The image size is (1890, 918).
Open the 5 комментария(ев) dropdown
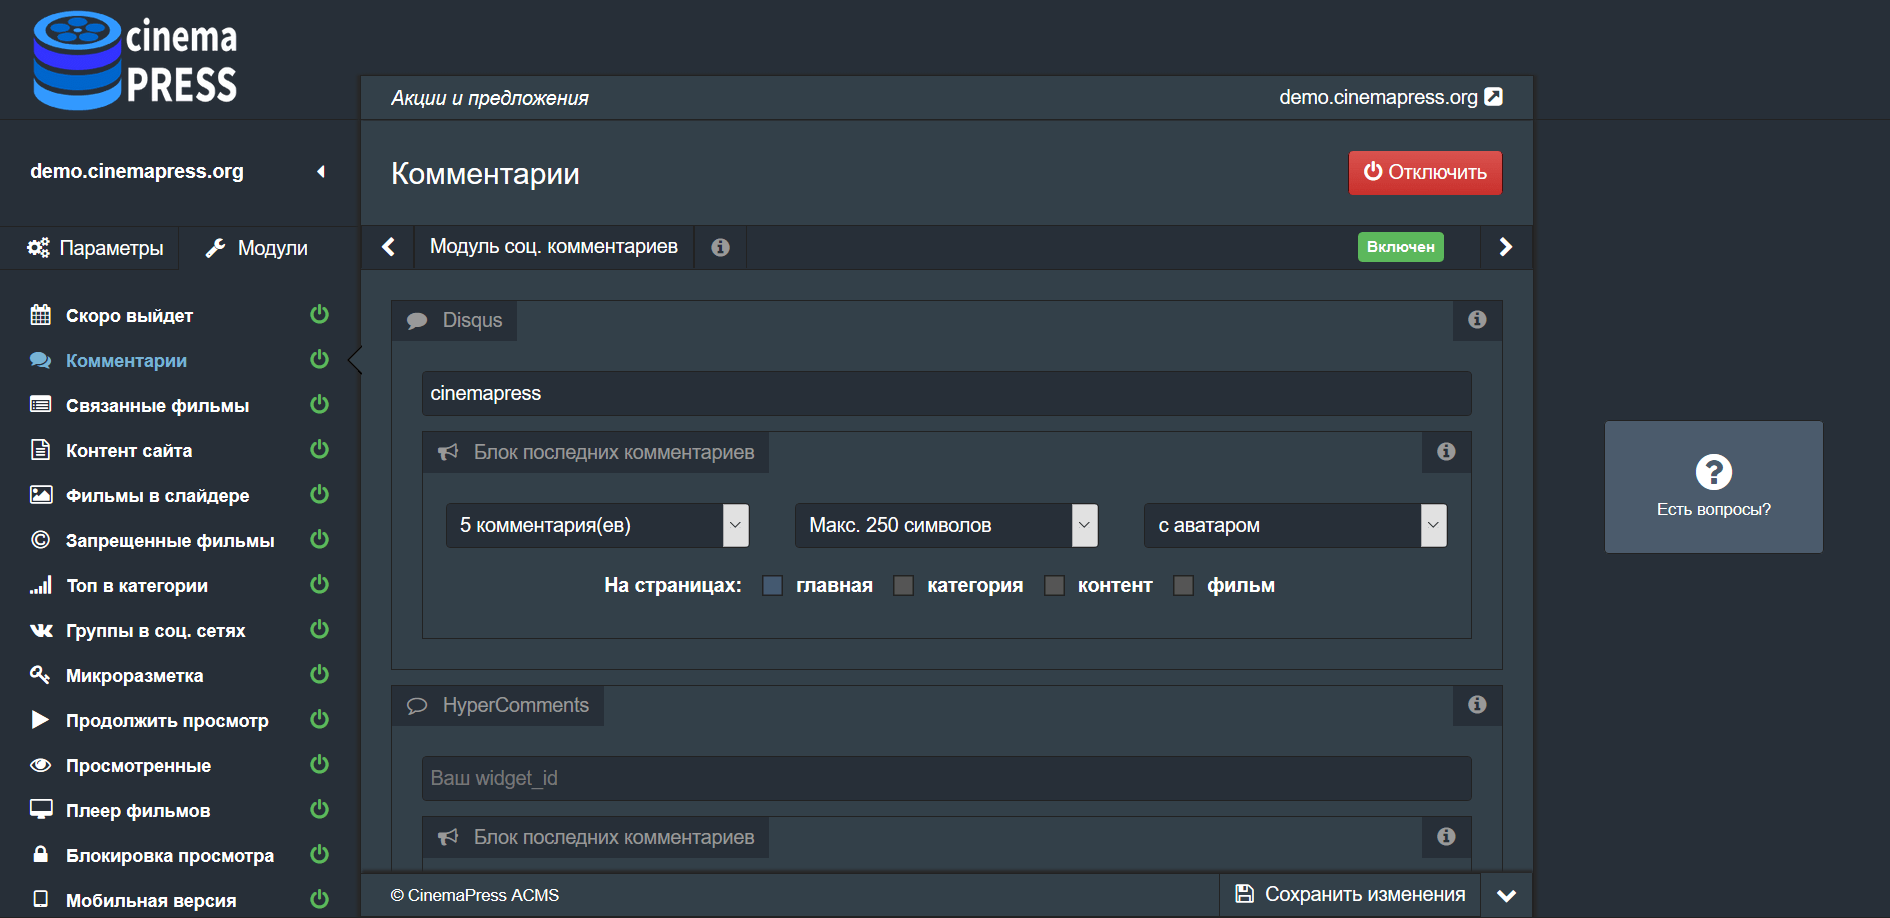597,525
